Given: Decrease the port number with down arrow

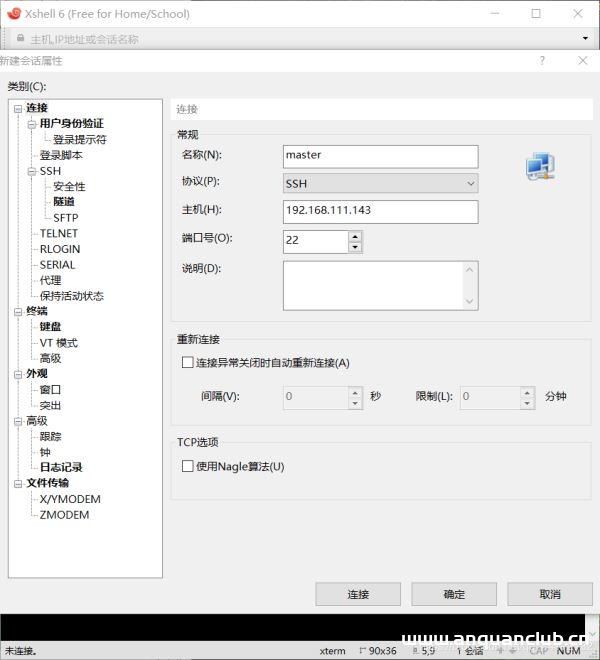Looking at the screenshot, I should point(355,247).
